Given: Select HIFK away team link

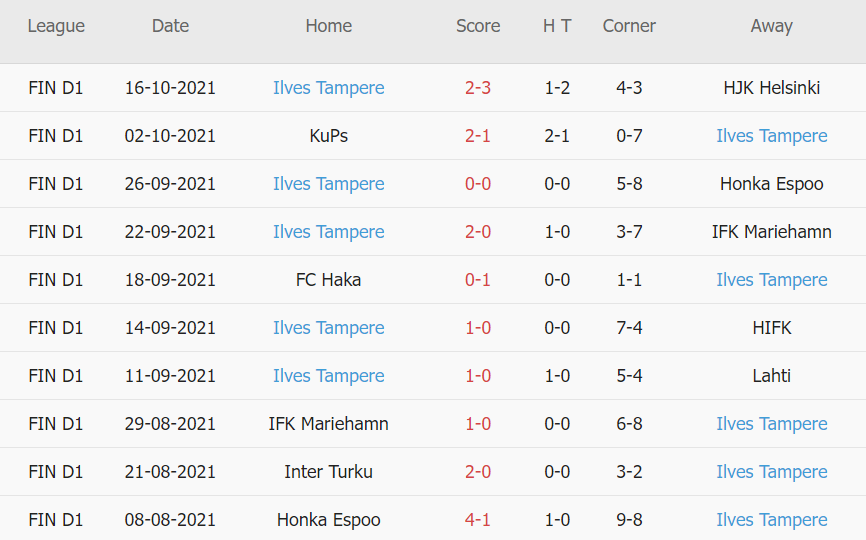Looking at the screenshot, I should tap(771, 328).
